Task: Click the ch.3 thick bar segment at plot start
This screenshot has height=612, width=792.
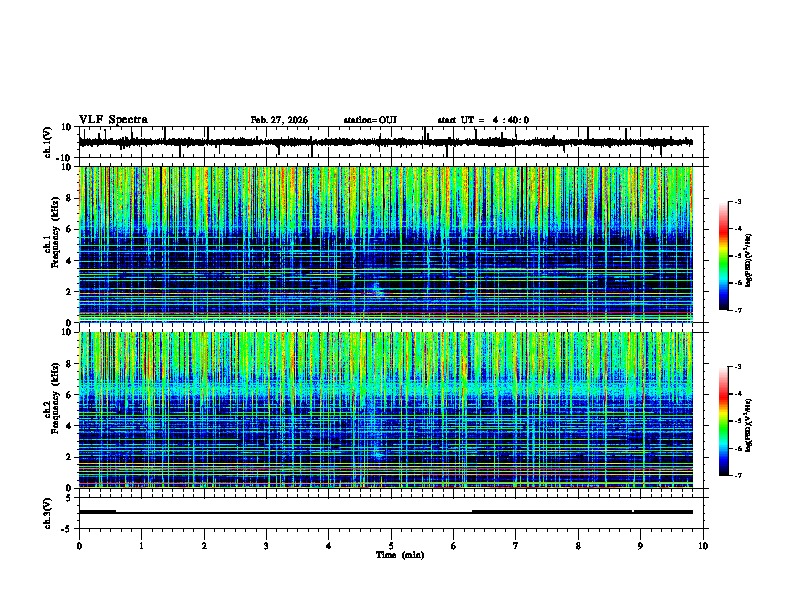Action: [97, 512]
